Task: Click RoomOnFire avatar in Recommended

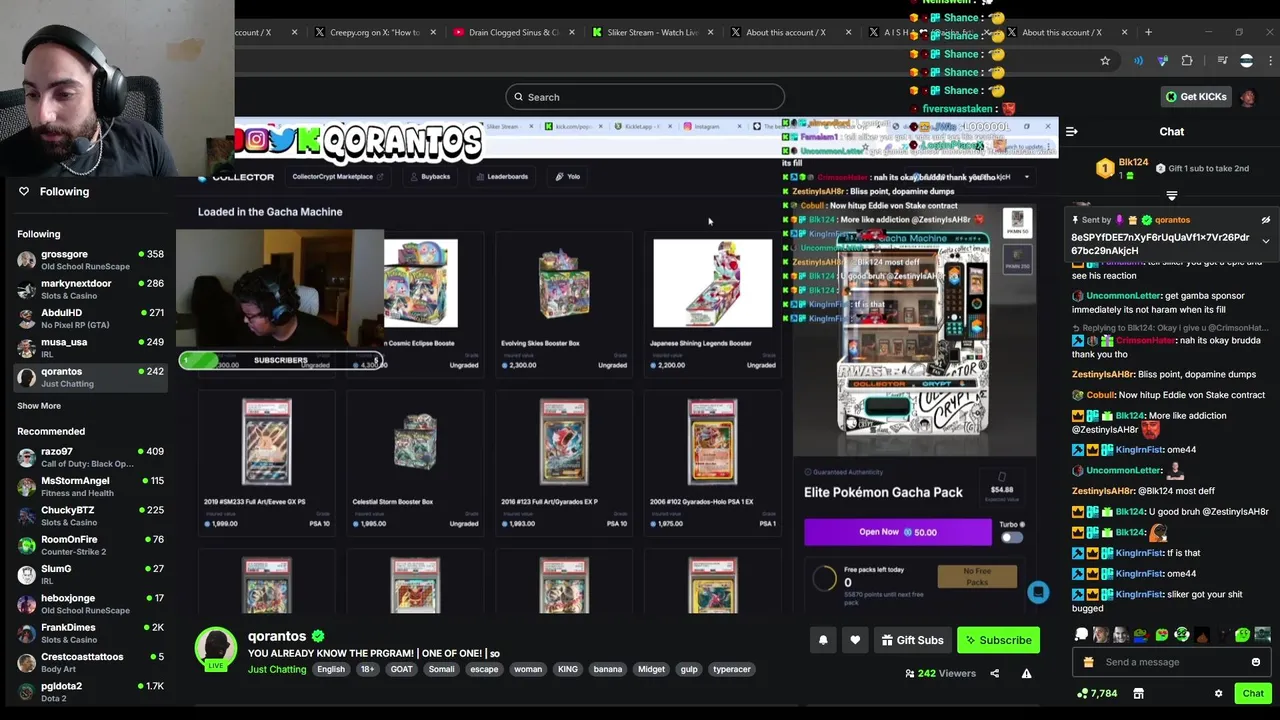Action: point(27,545)
